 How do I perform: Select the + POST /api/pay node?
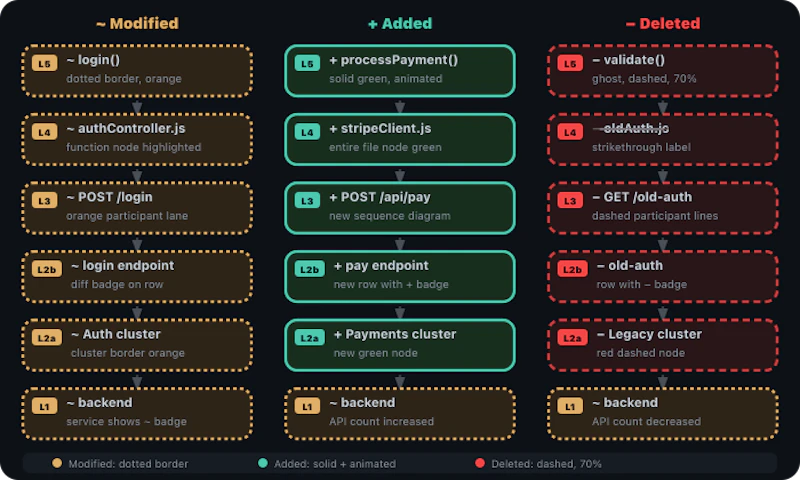click(x=400, y=208)
